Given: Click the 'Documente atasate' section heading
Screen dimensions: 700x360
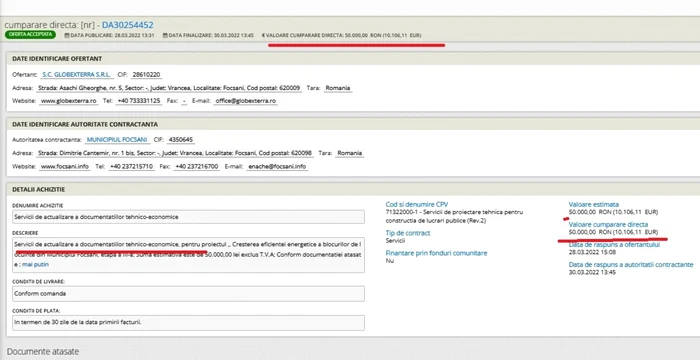Looking at the screenshot, I should pos(43,352).
